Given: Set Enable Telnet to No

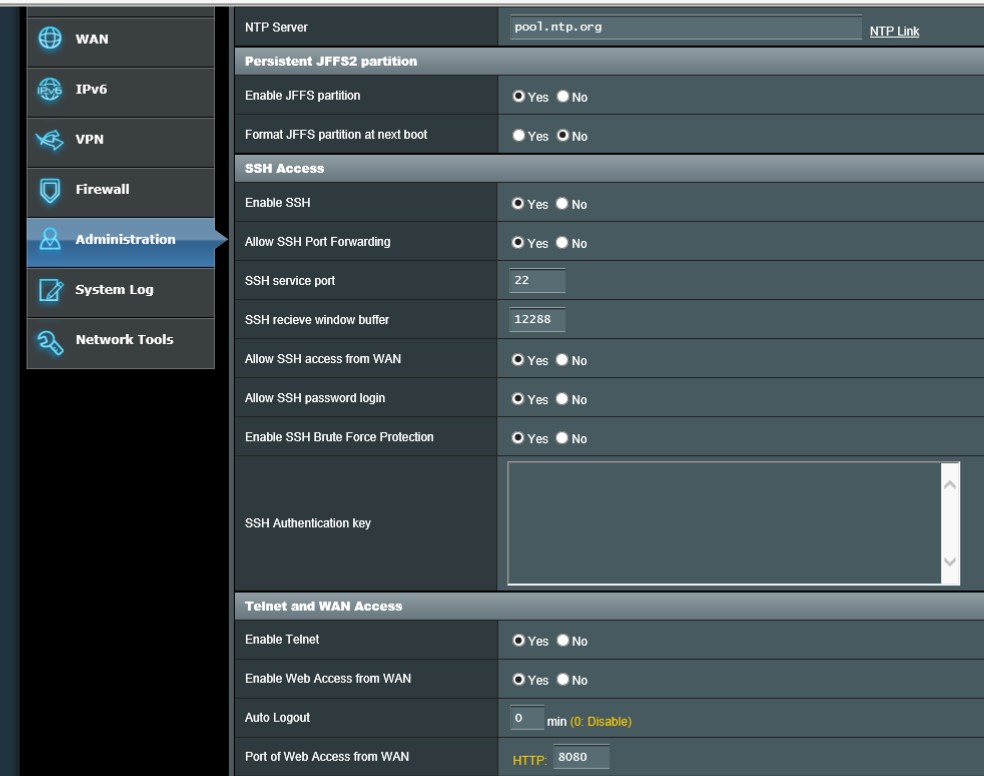Looking at the screenshot, I should tap(563, 641).
